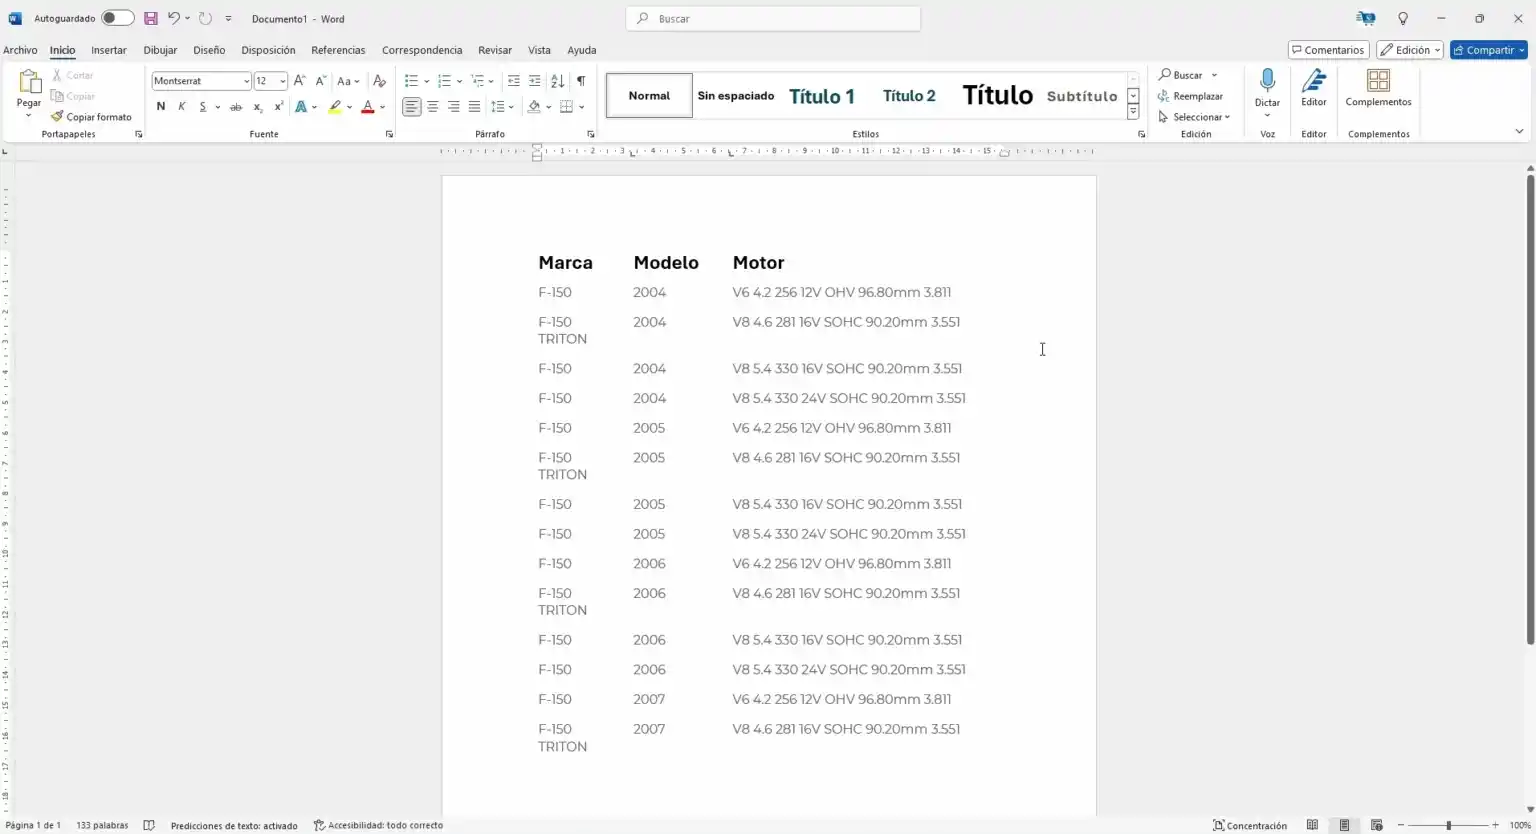Click the bullet list icon

411,81
